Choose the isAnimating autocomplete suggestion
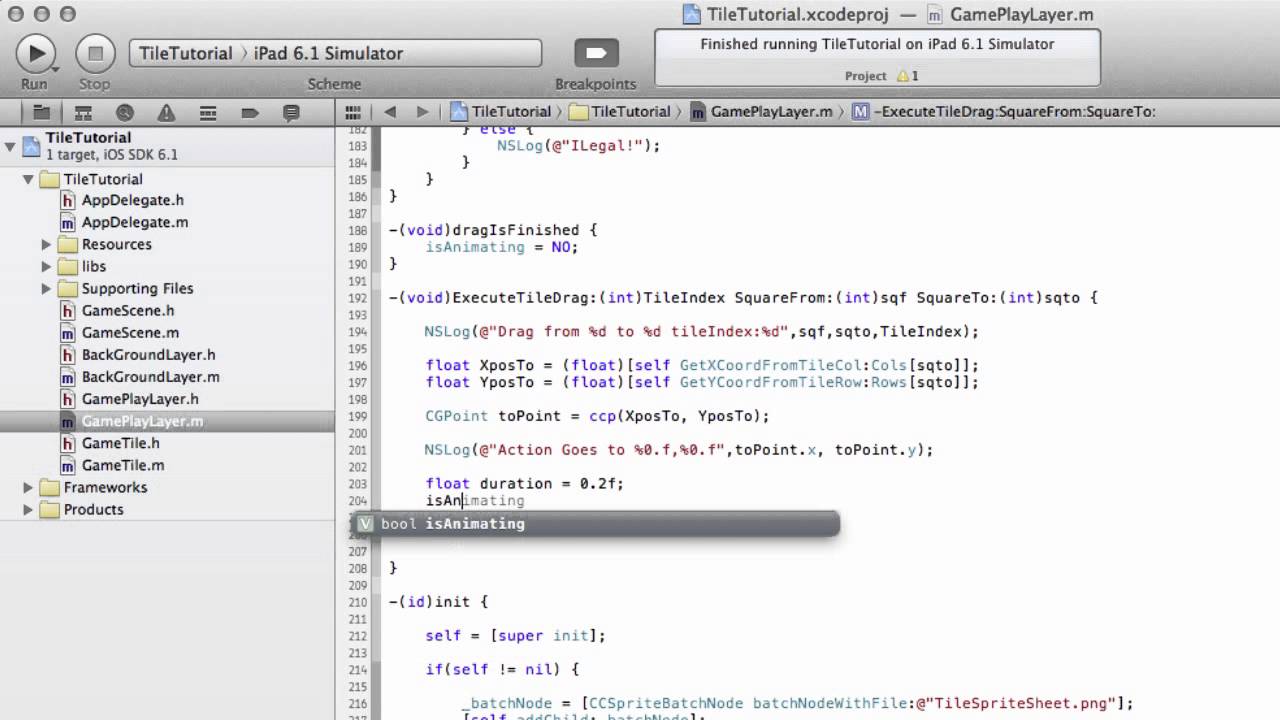Viewport: 1280px width, 720px height. click(596, 524)
